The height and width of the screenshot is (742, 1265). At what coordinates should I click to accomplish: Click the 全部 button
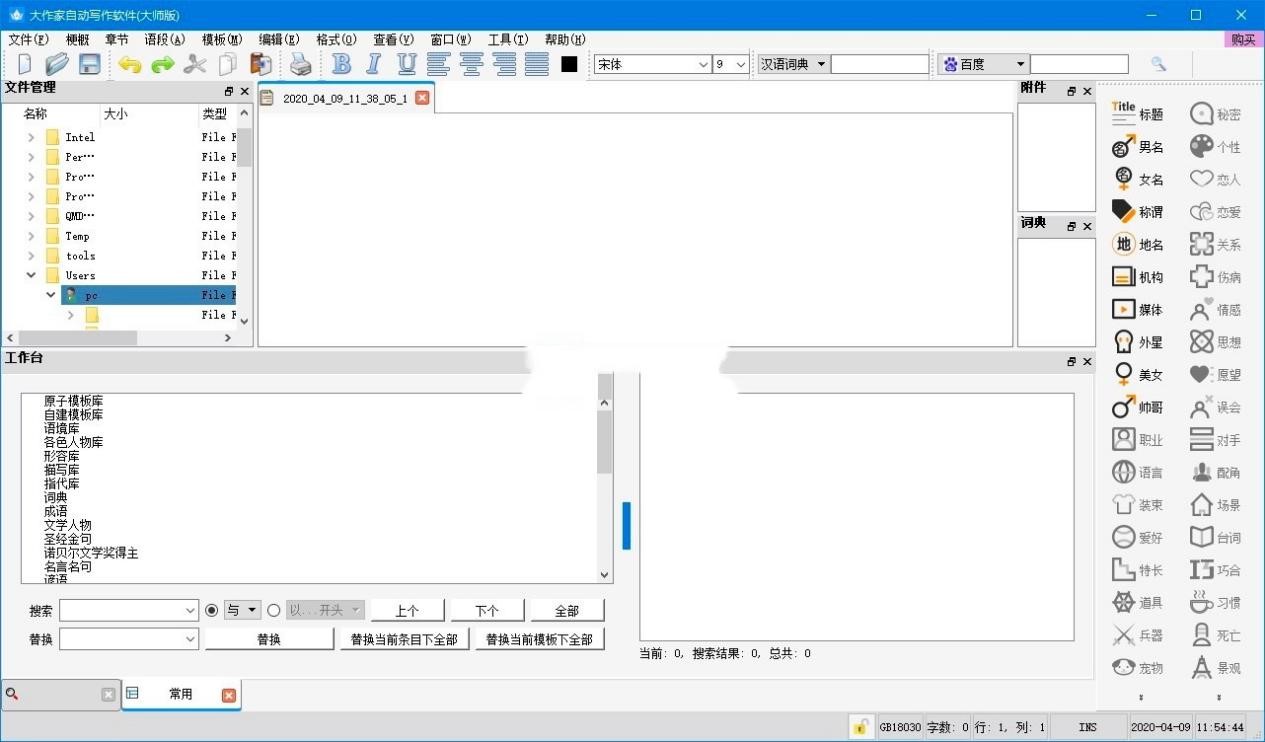point(567,610)
